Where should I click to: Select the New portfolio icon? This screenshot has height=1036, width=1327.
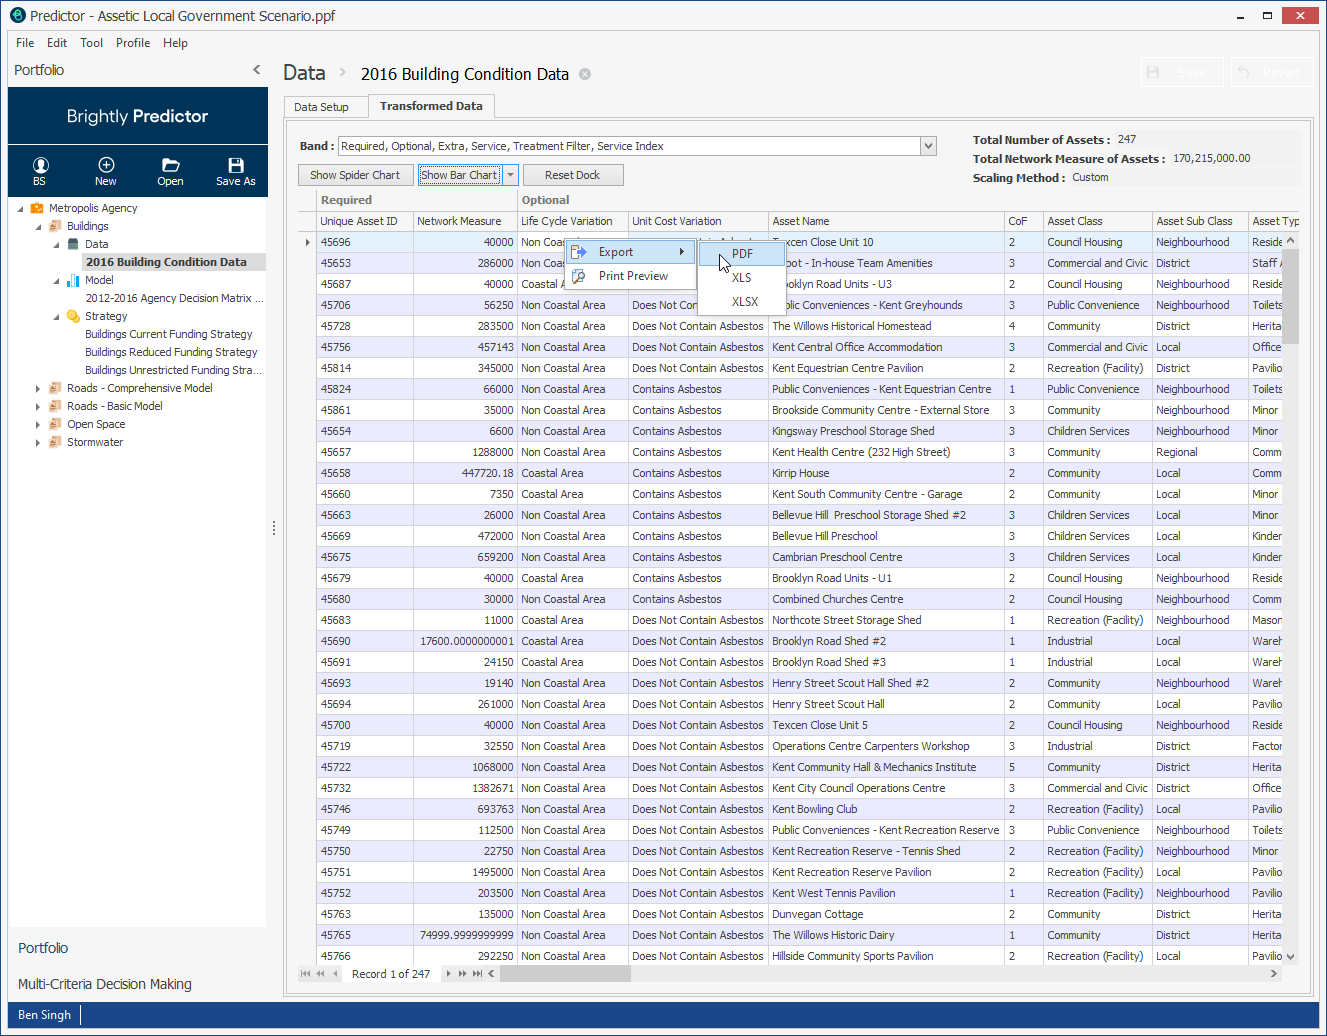click(105, 170)
